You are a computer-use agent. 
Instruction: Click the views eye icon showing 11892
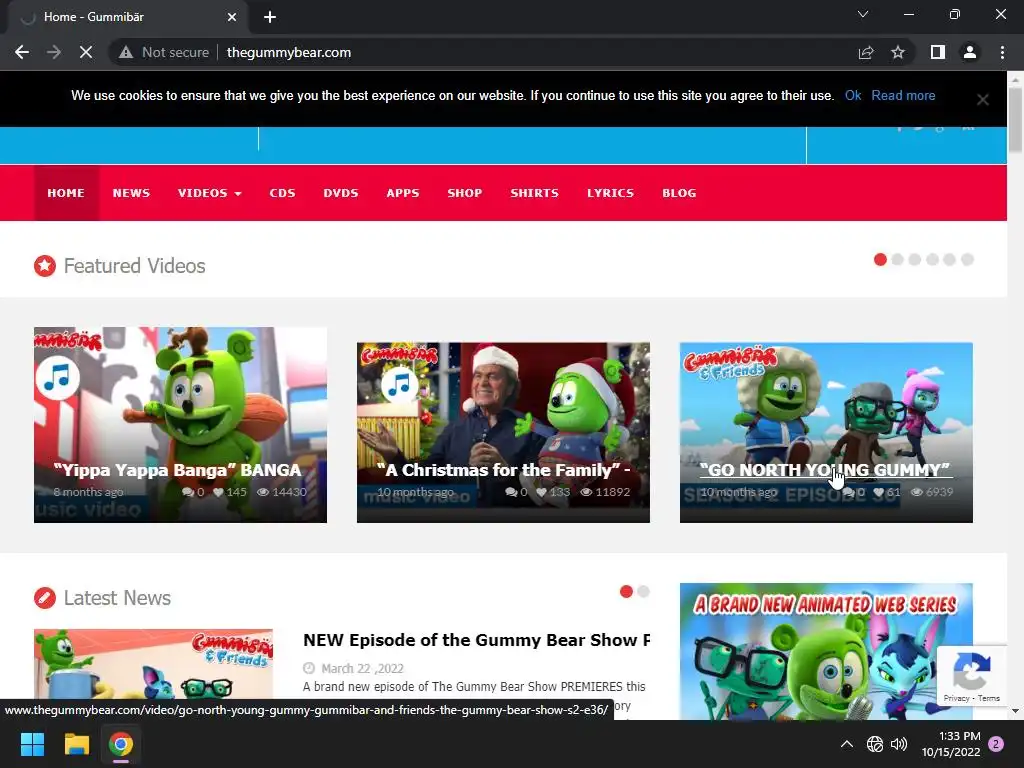tap(586, 492)
